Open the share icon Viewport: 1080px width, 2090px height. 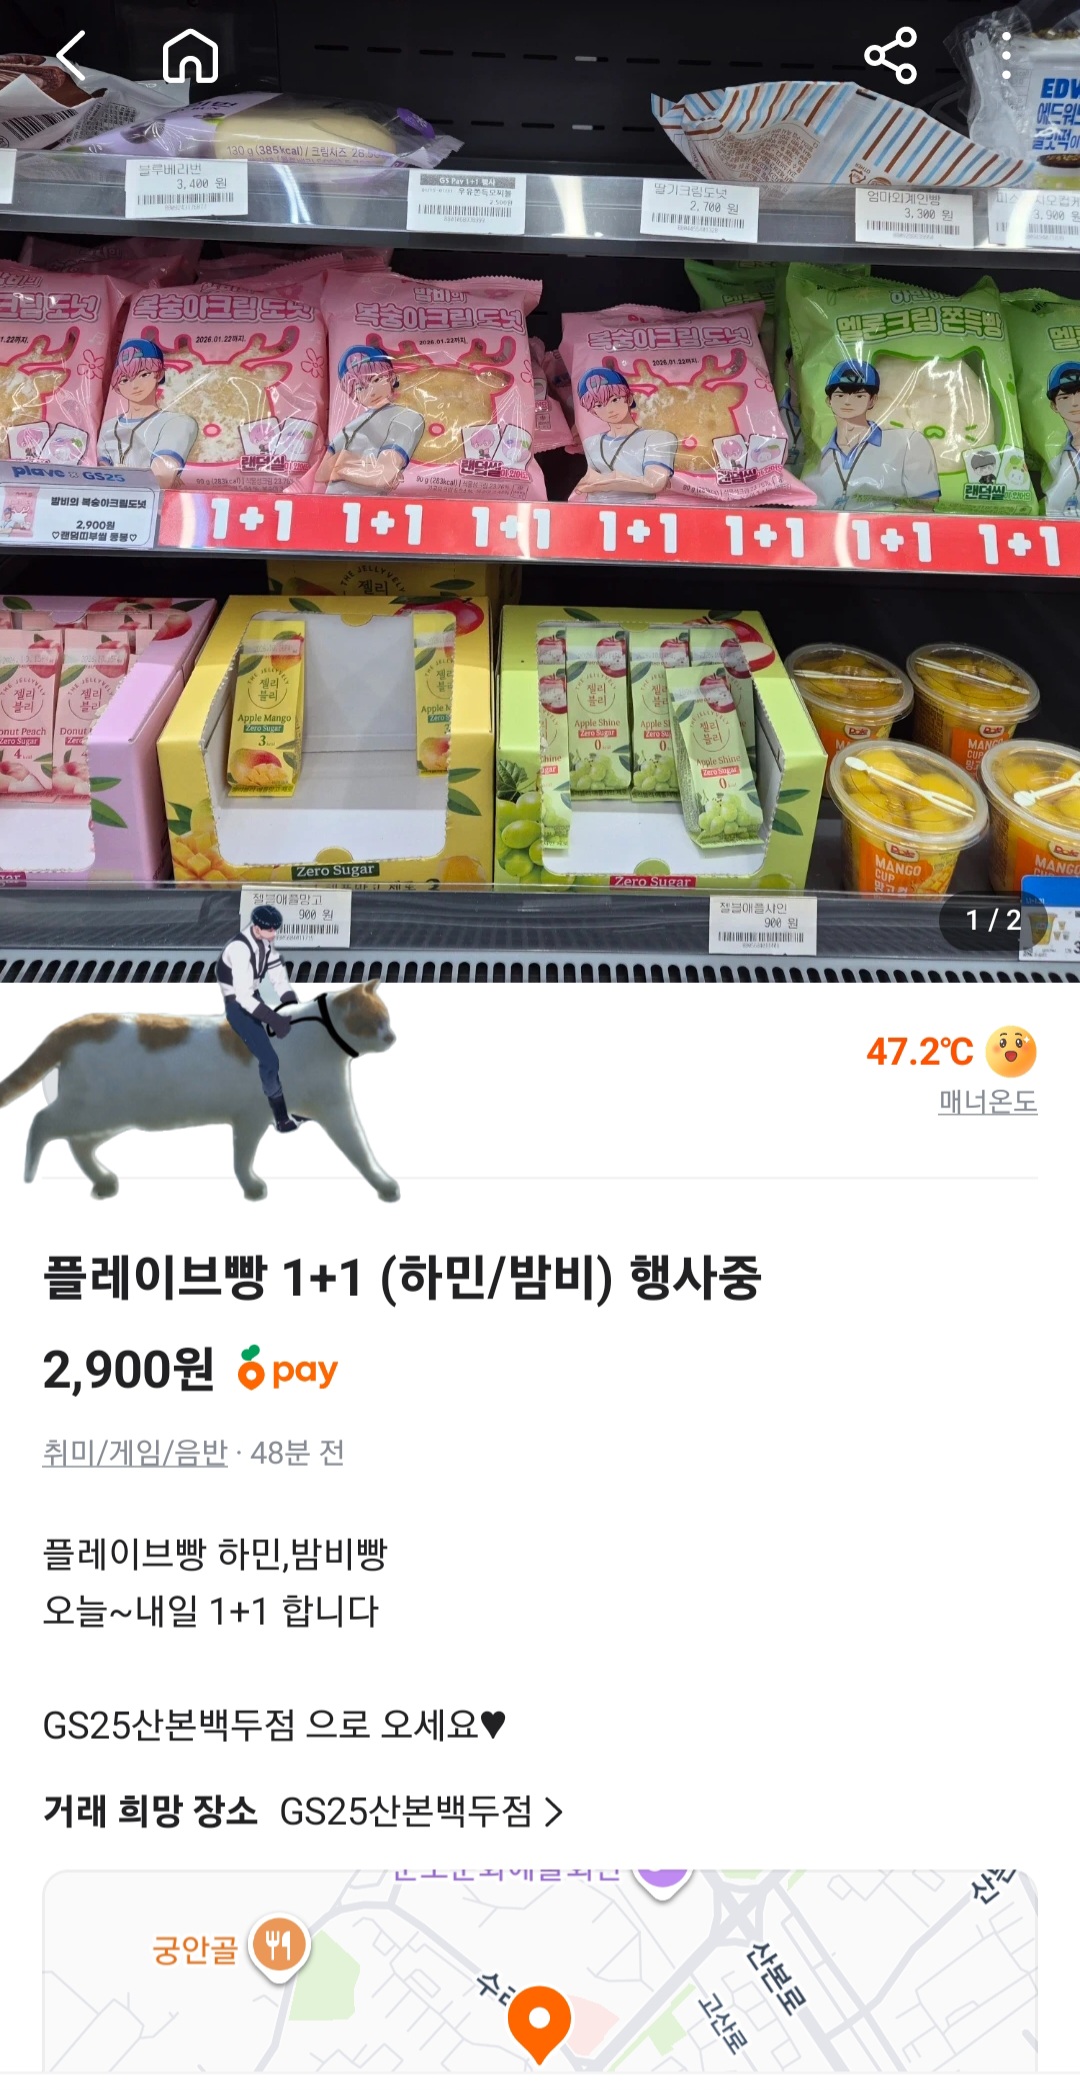coord(891,55)
